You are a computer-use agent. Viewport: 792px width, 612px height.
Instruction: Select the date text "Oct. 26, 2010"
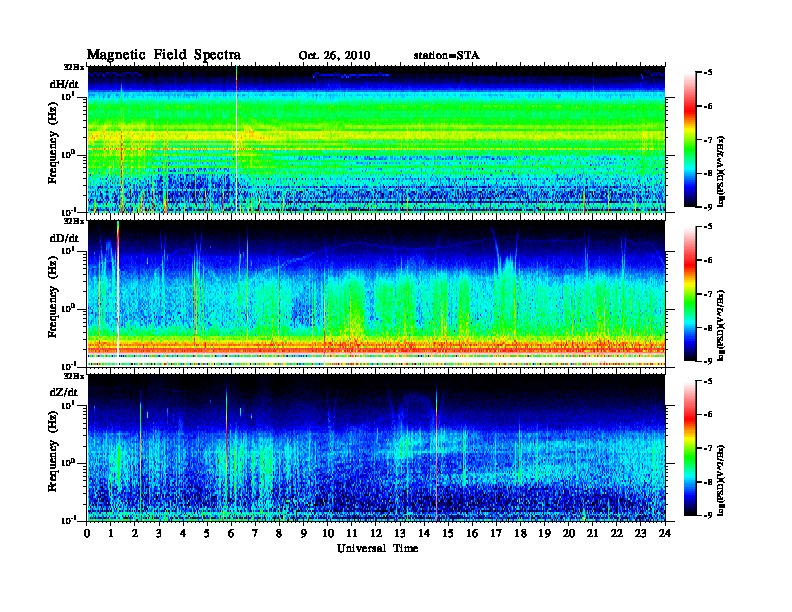334,56
